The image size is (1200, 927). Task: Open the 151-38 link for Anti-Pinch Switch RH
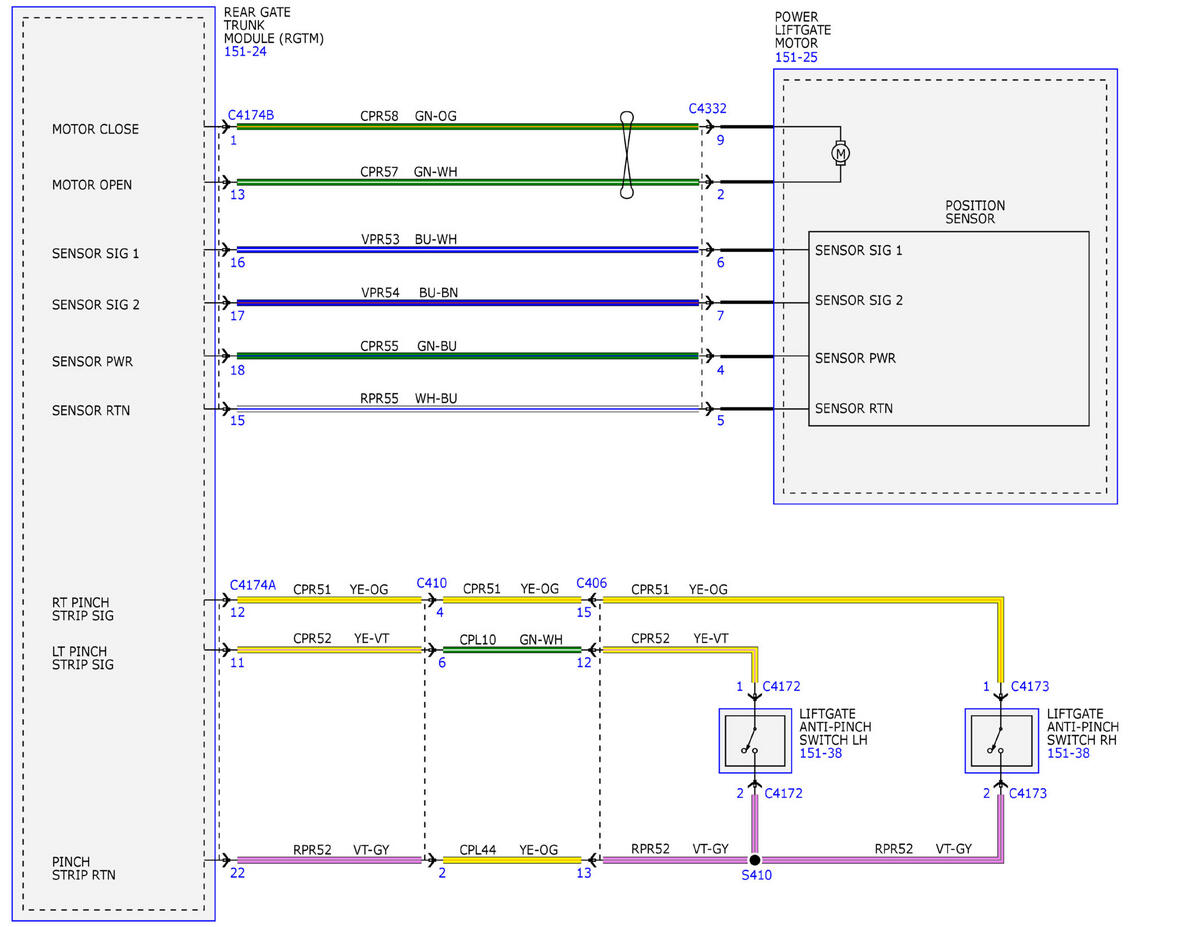(x=1068, y=753)
